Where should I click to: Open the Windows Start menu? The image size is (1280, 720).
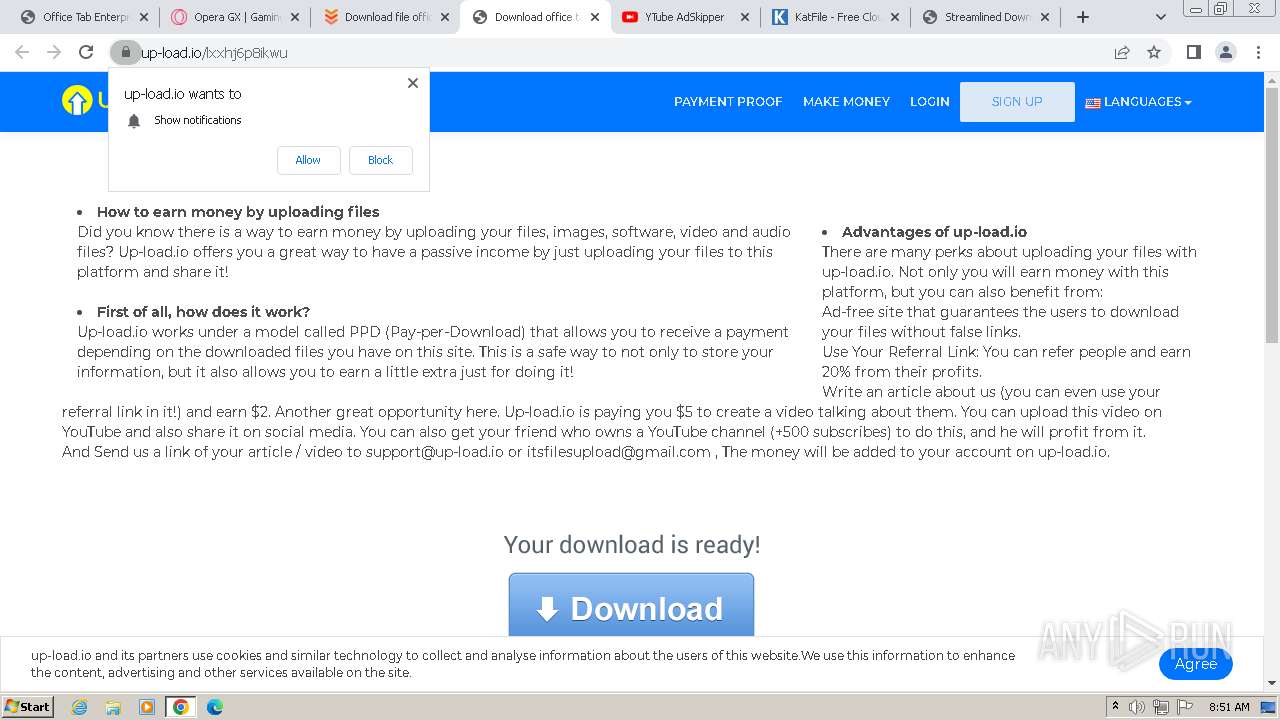(28, 706)
